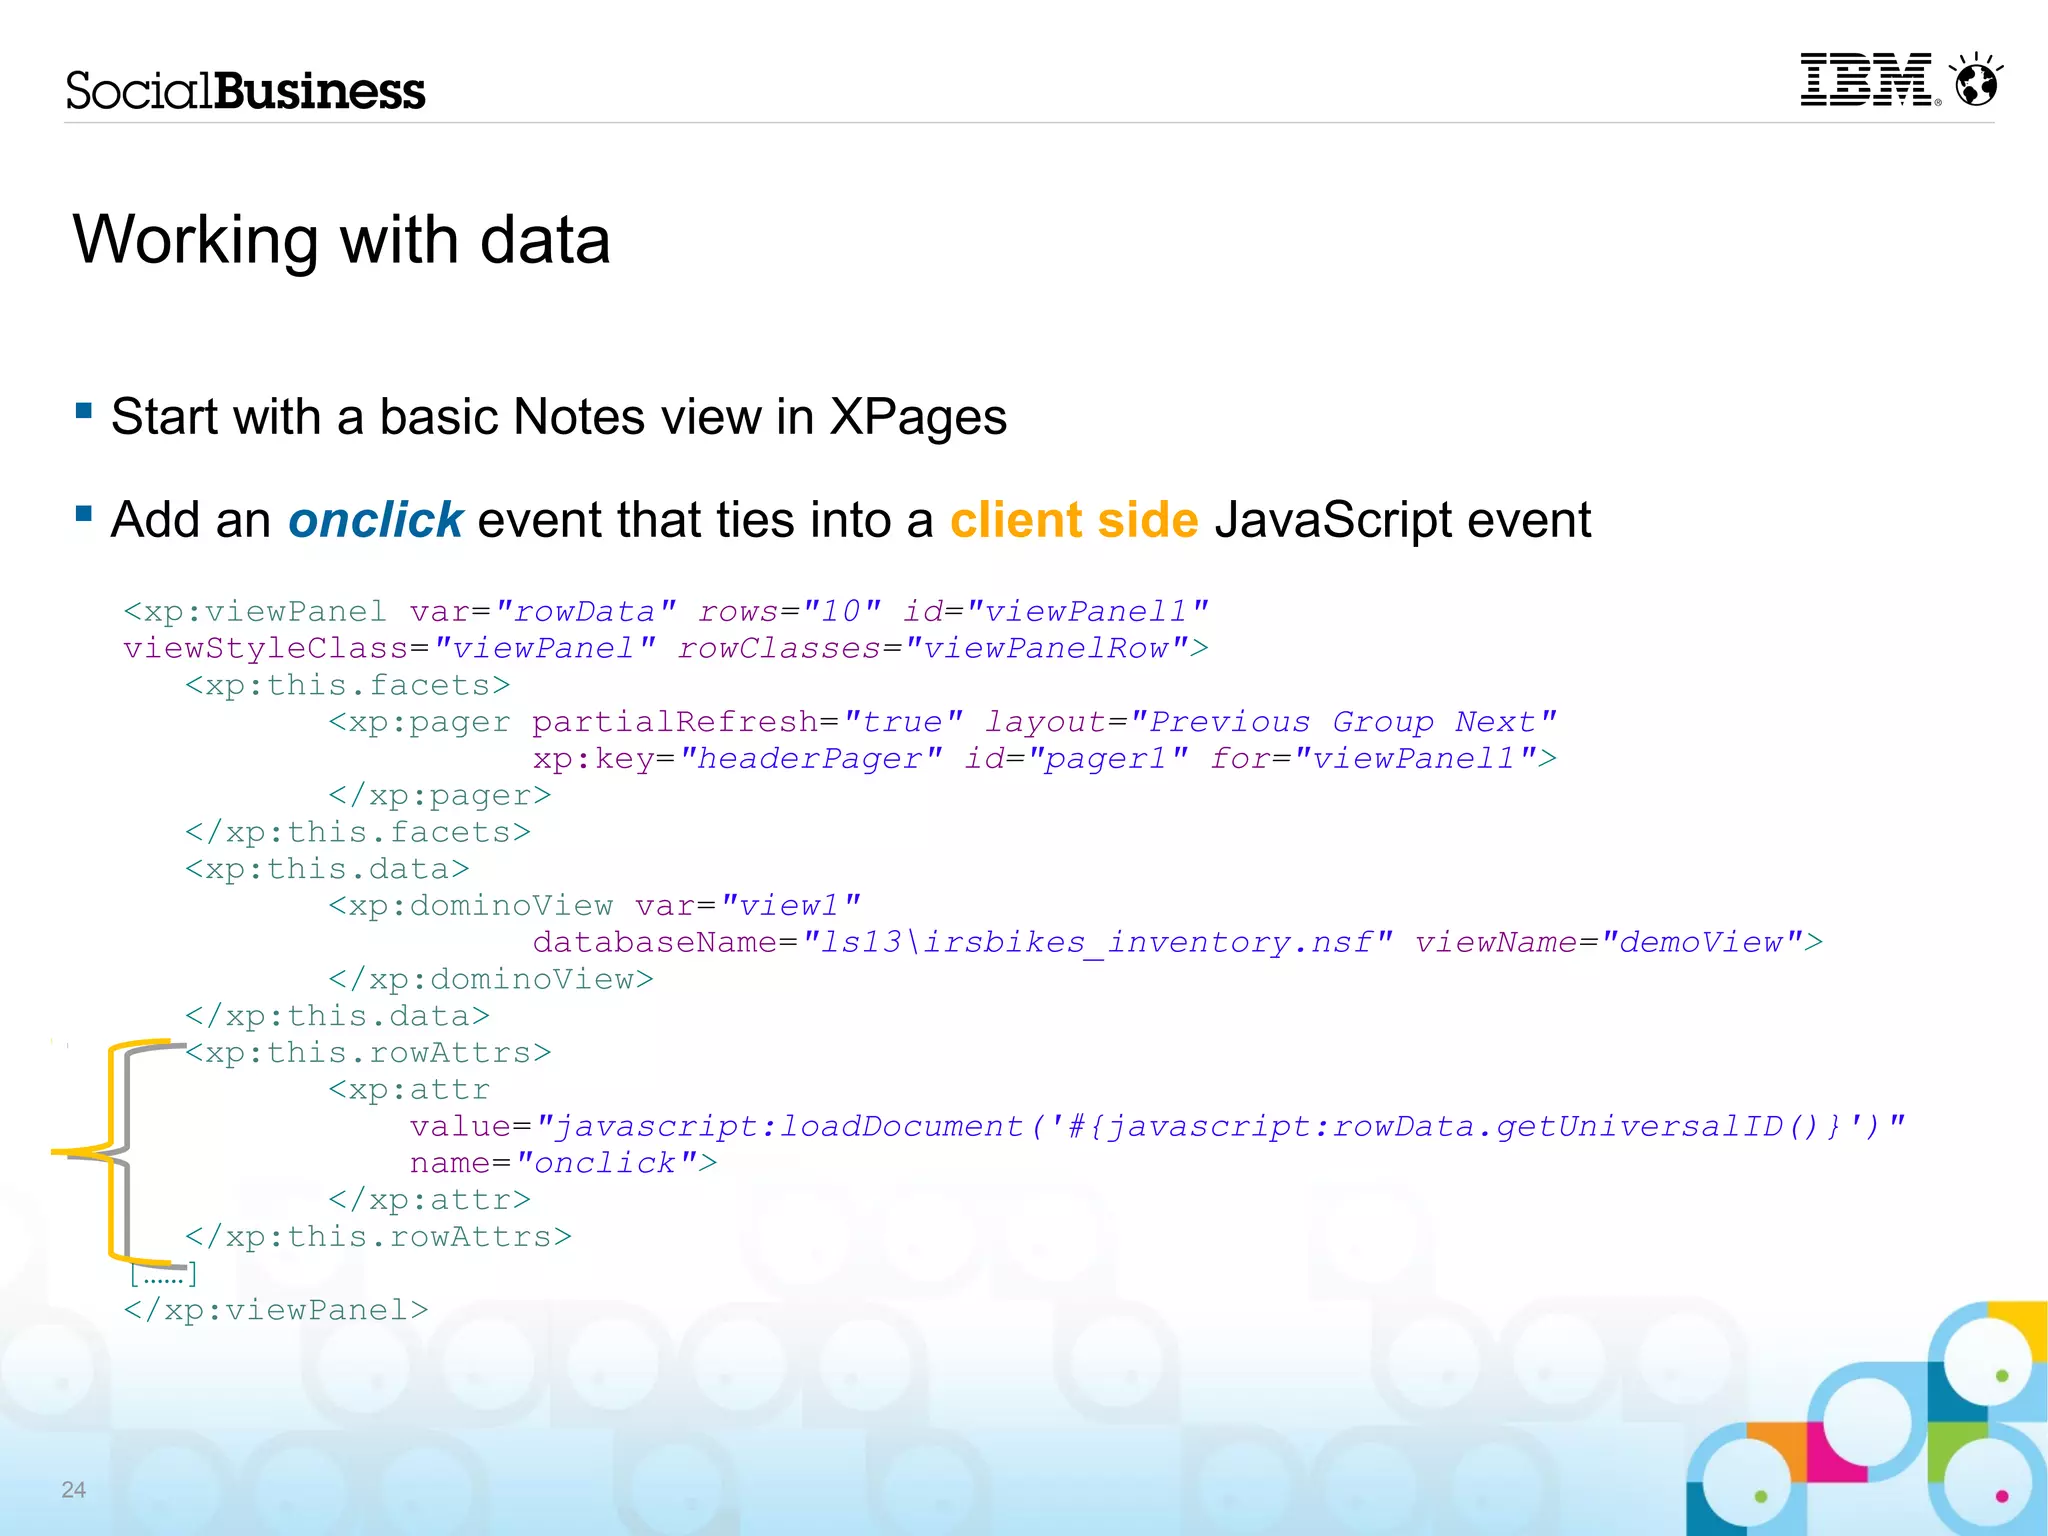Click the "</xp:dominoView>" closing tag
The width and height of the screenshot is (2048, 1536).
[491, 979]
